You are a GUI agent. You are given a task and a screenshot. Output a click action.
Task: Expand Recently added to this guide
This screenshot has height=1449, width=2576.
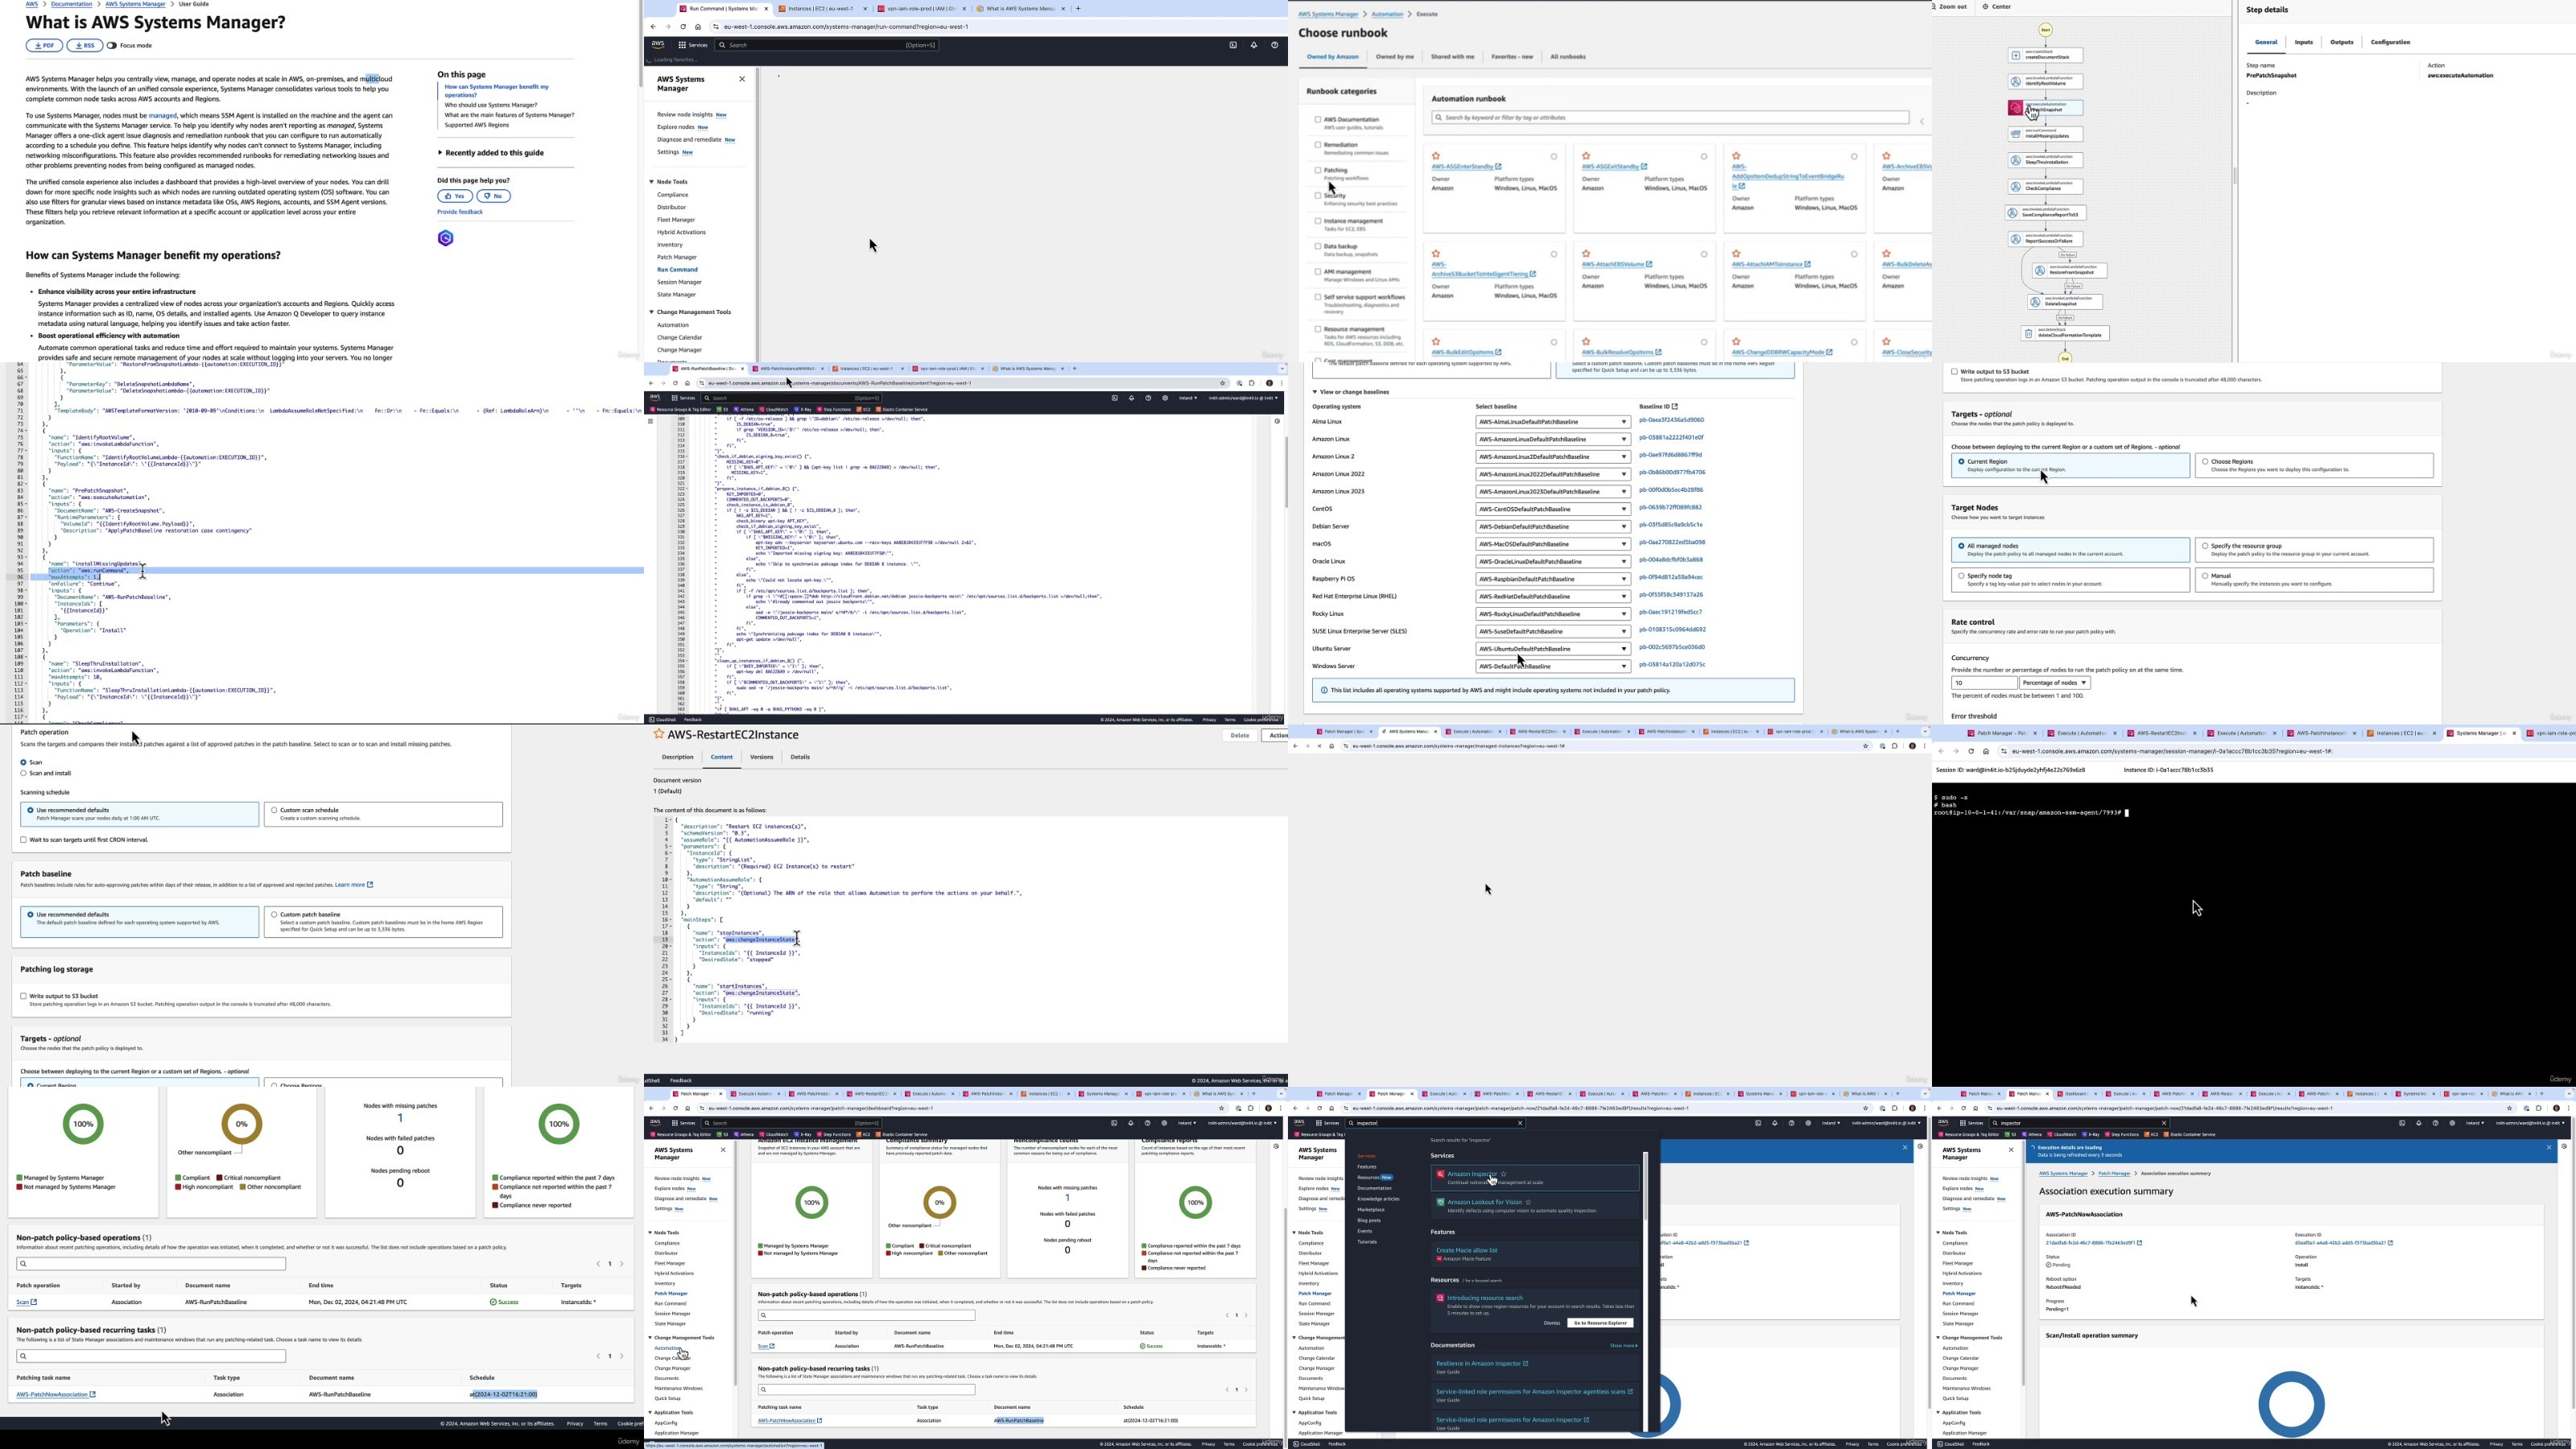(x=491, y=153)
